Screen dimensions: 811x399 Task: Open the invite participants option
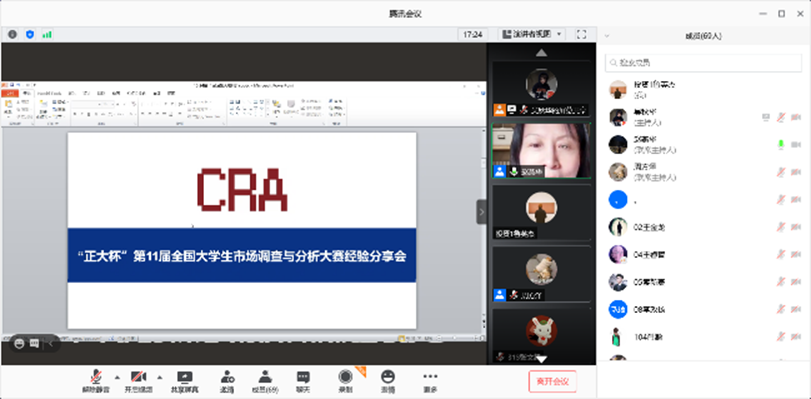227,381
